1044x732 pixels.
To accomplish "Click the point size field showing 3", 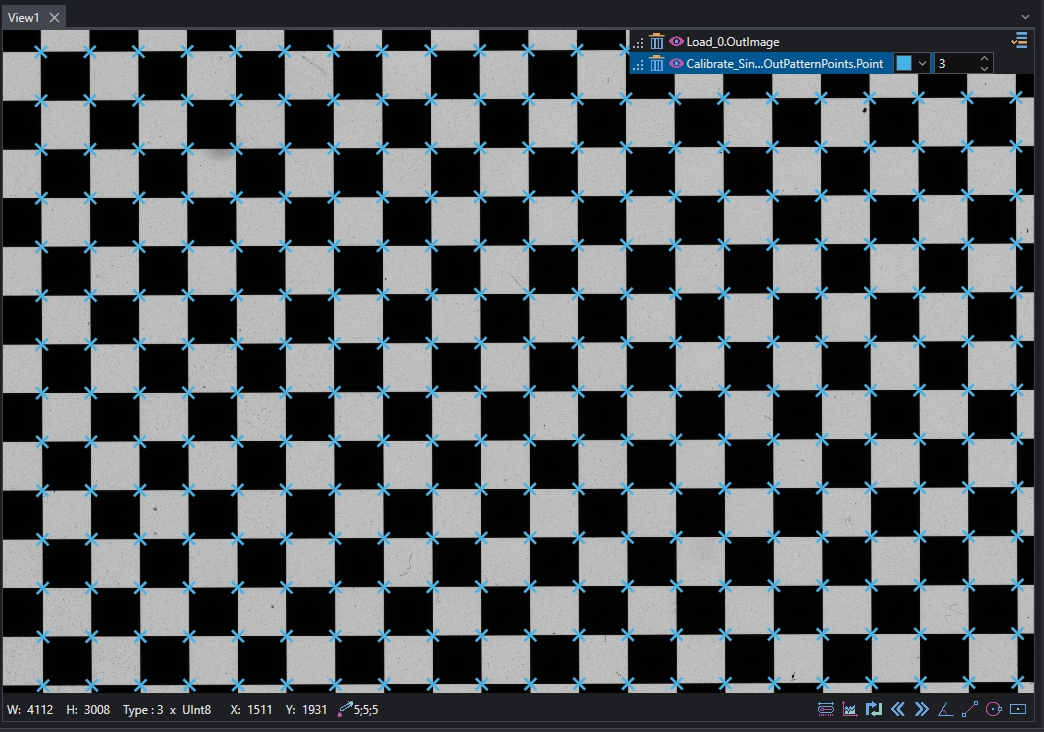I will pos(956,63).
